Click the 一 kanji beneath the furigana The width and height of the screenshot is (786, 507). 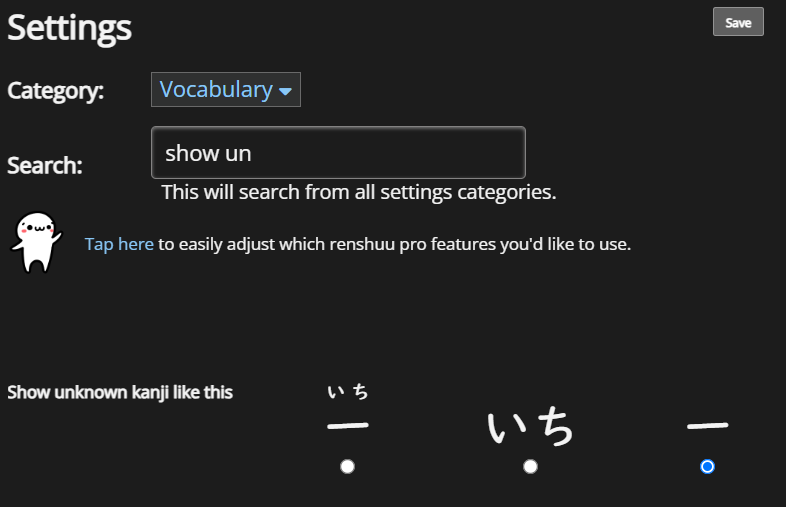pos(347,426)
